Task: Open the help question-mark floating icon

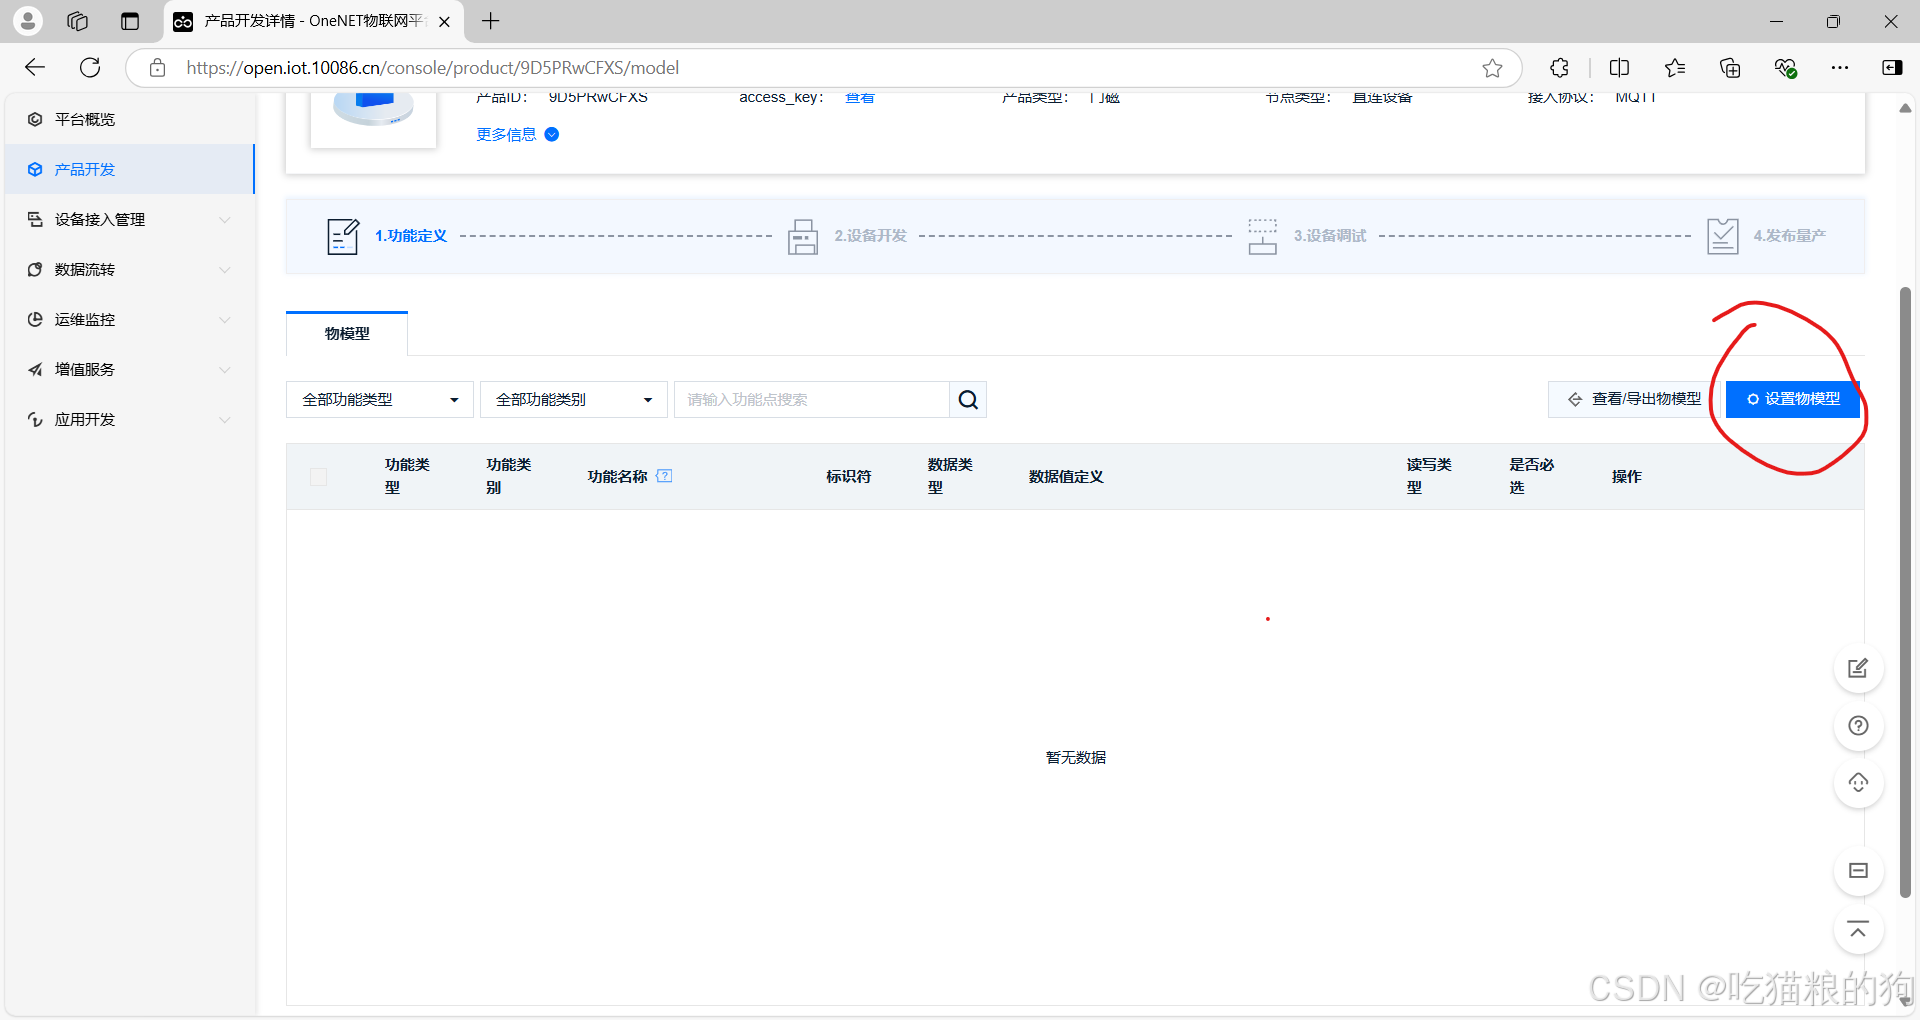Action: (x=1857, y=726)
